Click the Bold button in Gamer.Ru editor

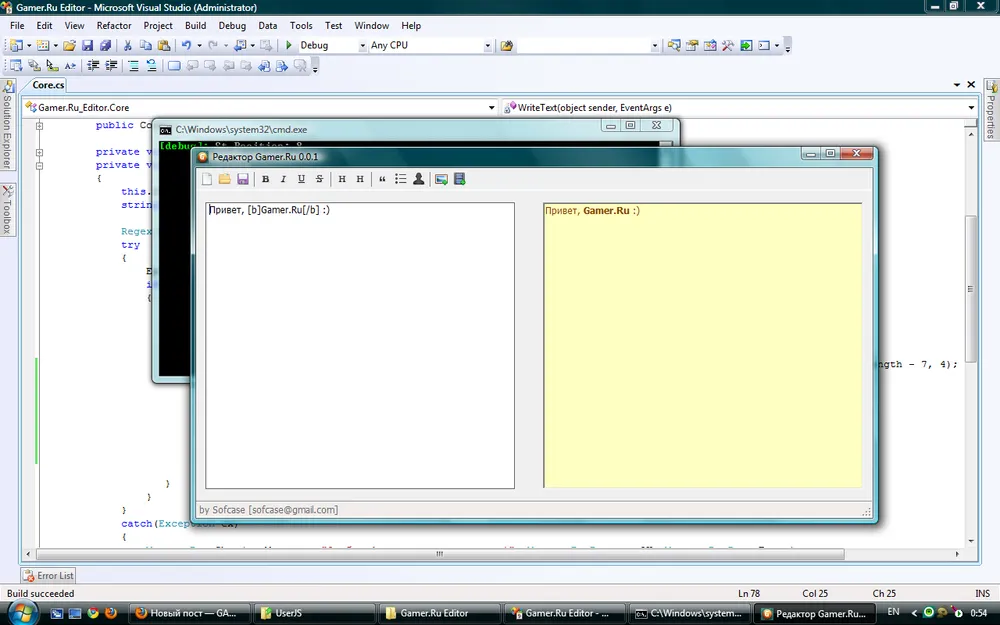click(x=266, y=179)
